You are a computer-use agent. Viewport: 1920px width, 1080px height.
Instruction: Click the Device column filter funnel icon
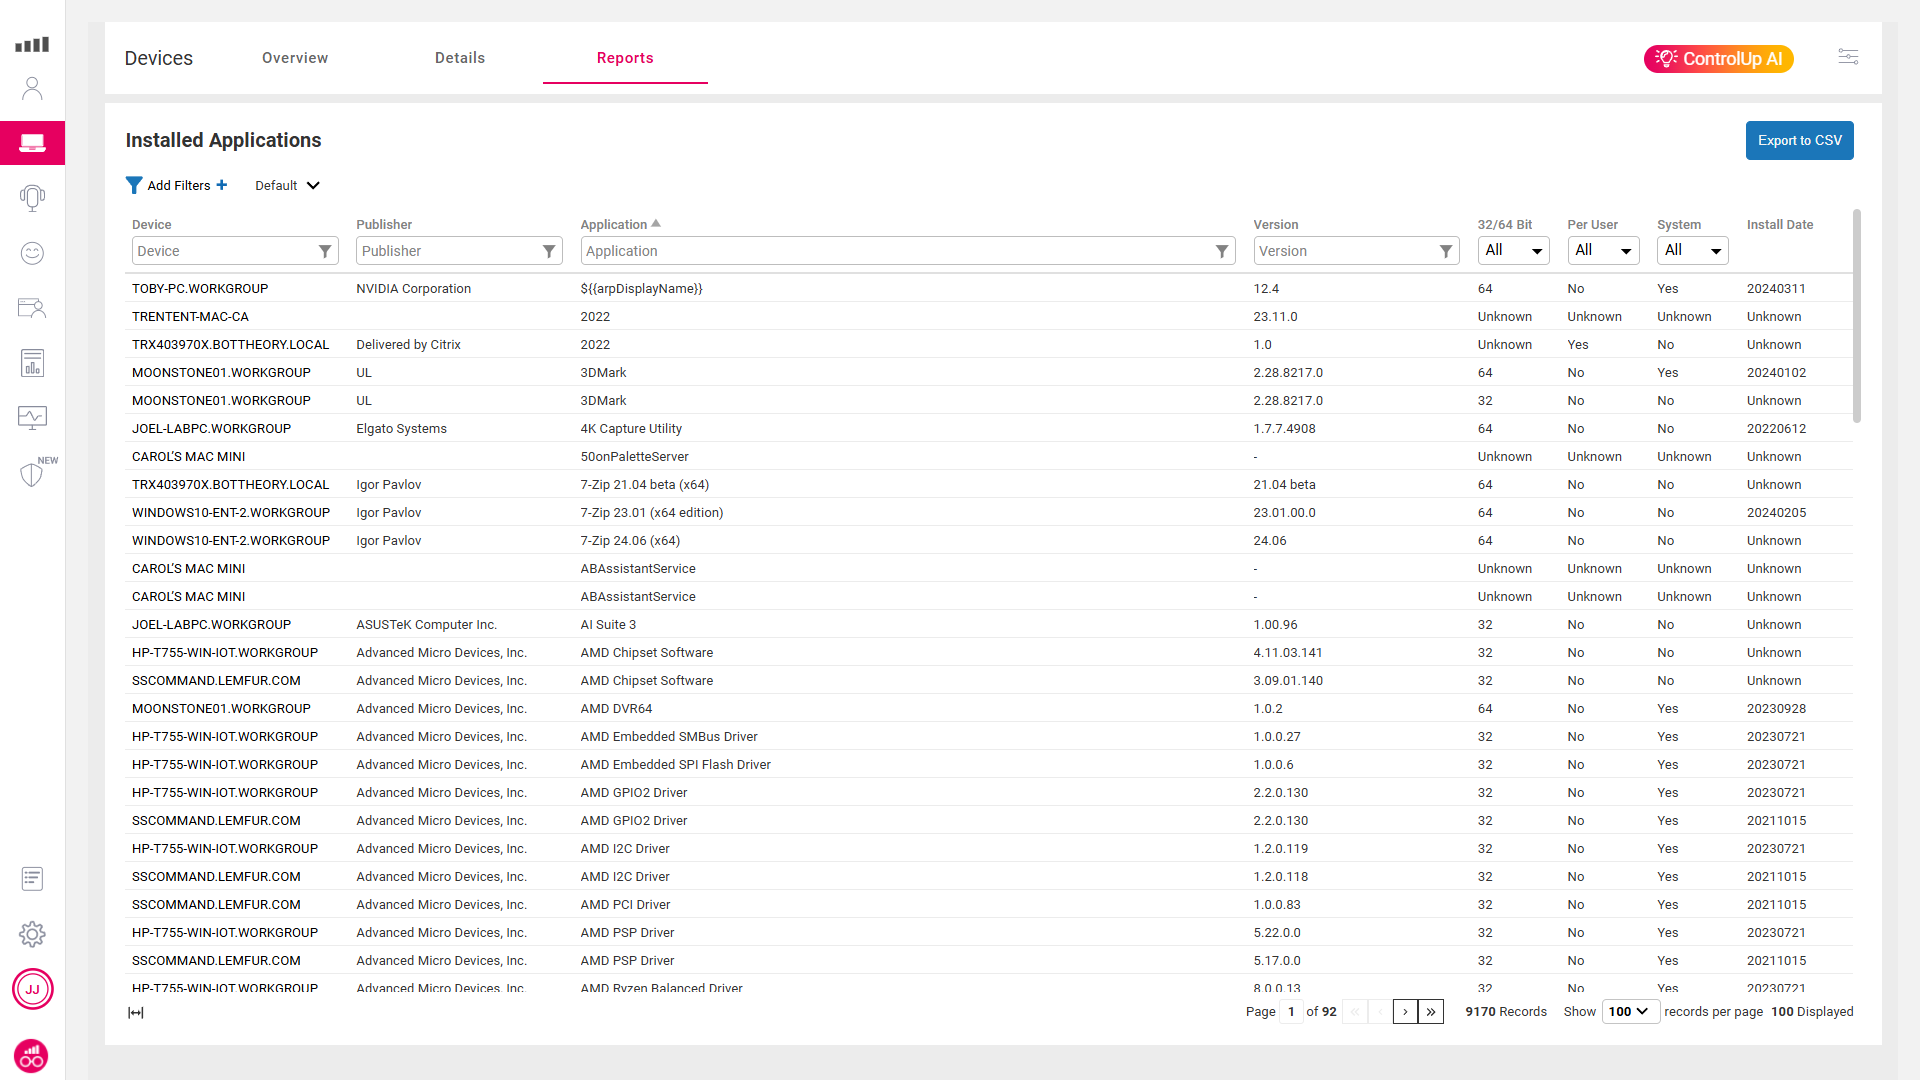pos(325,251)
